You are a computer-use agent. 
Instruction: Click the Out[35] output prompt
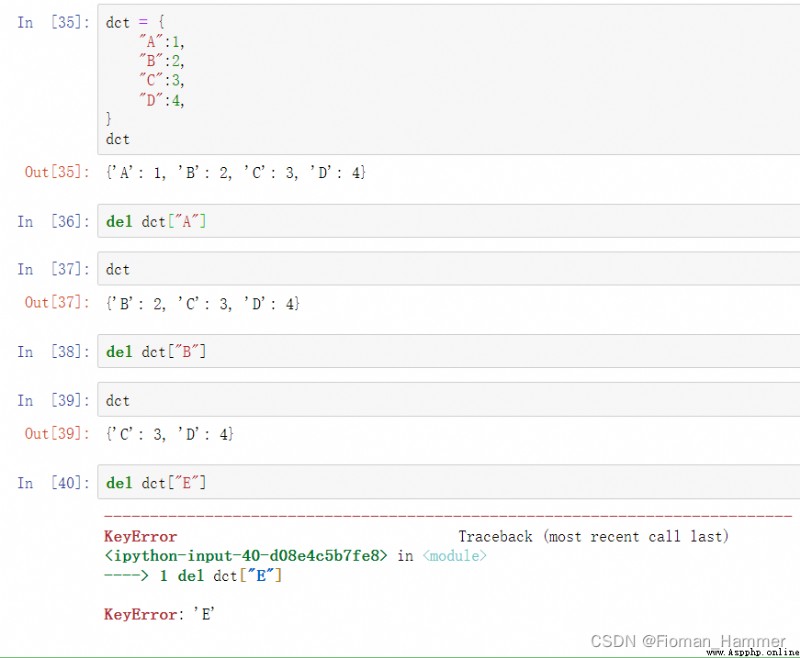pos(57,172)
